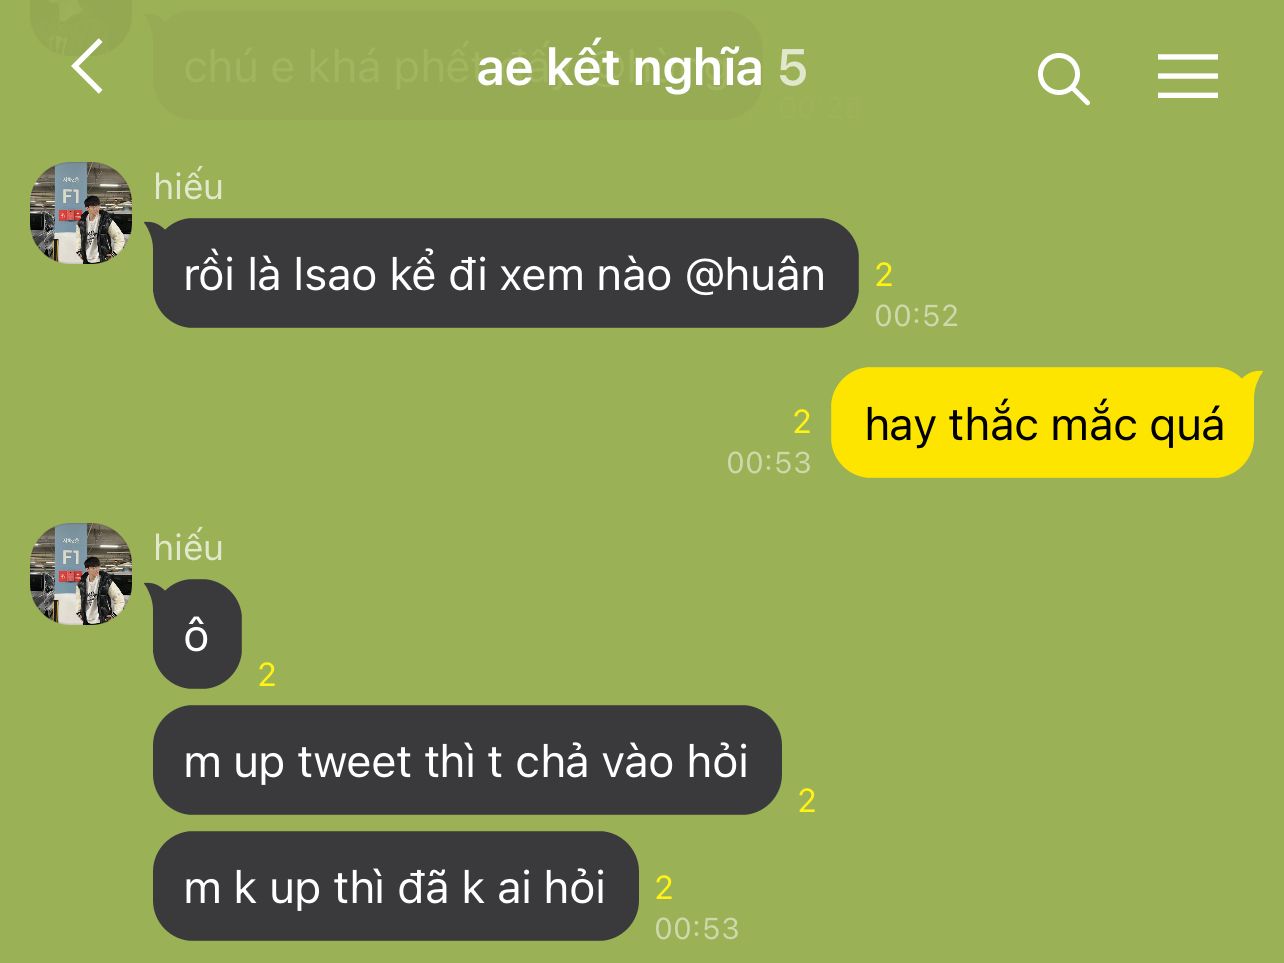Select the short "ô" message bubble
Image resolution: width=1284 pixels, height=963 pixels.
pos(197,634)
